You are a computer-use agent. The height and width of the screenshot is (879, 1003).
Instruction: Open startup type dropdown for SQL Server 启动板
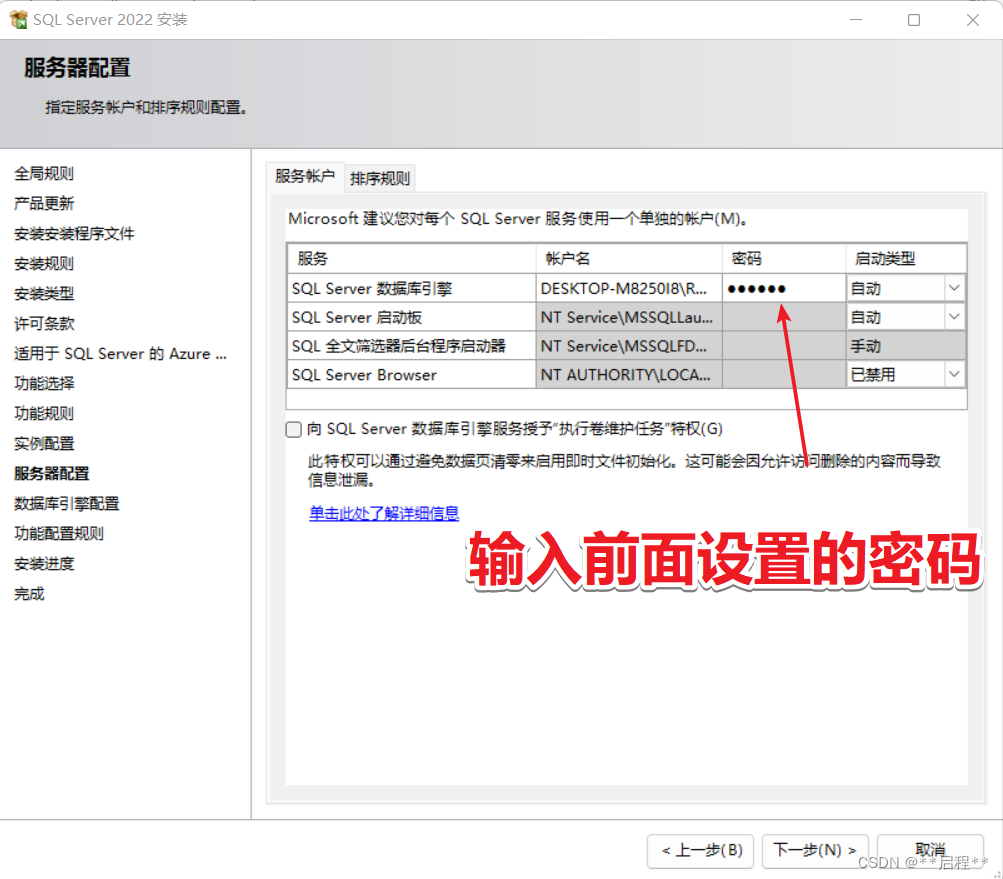click(954, 317)
